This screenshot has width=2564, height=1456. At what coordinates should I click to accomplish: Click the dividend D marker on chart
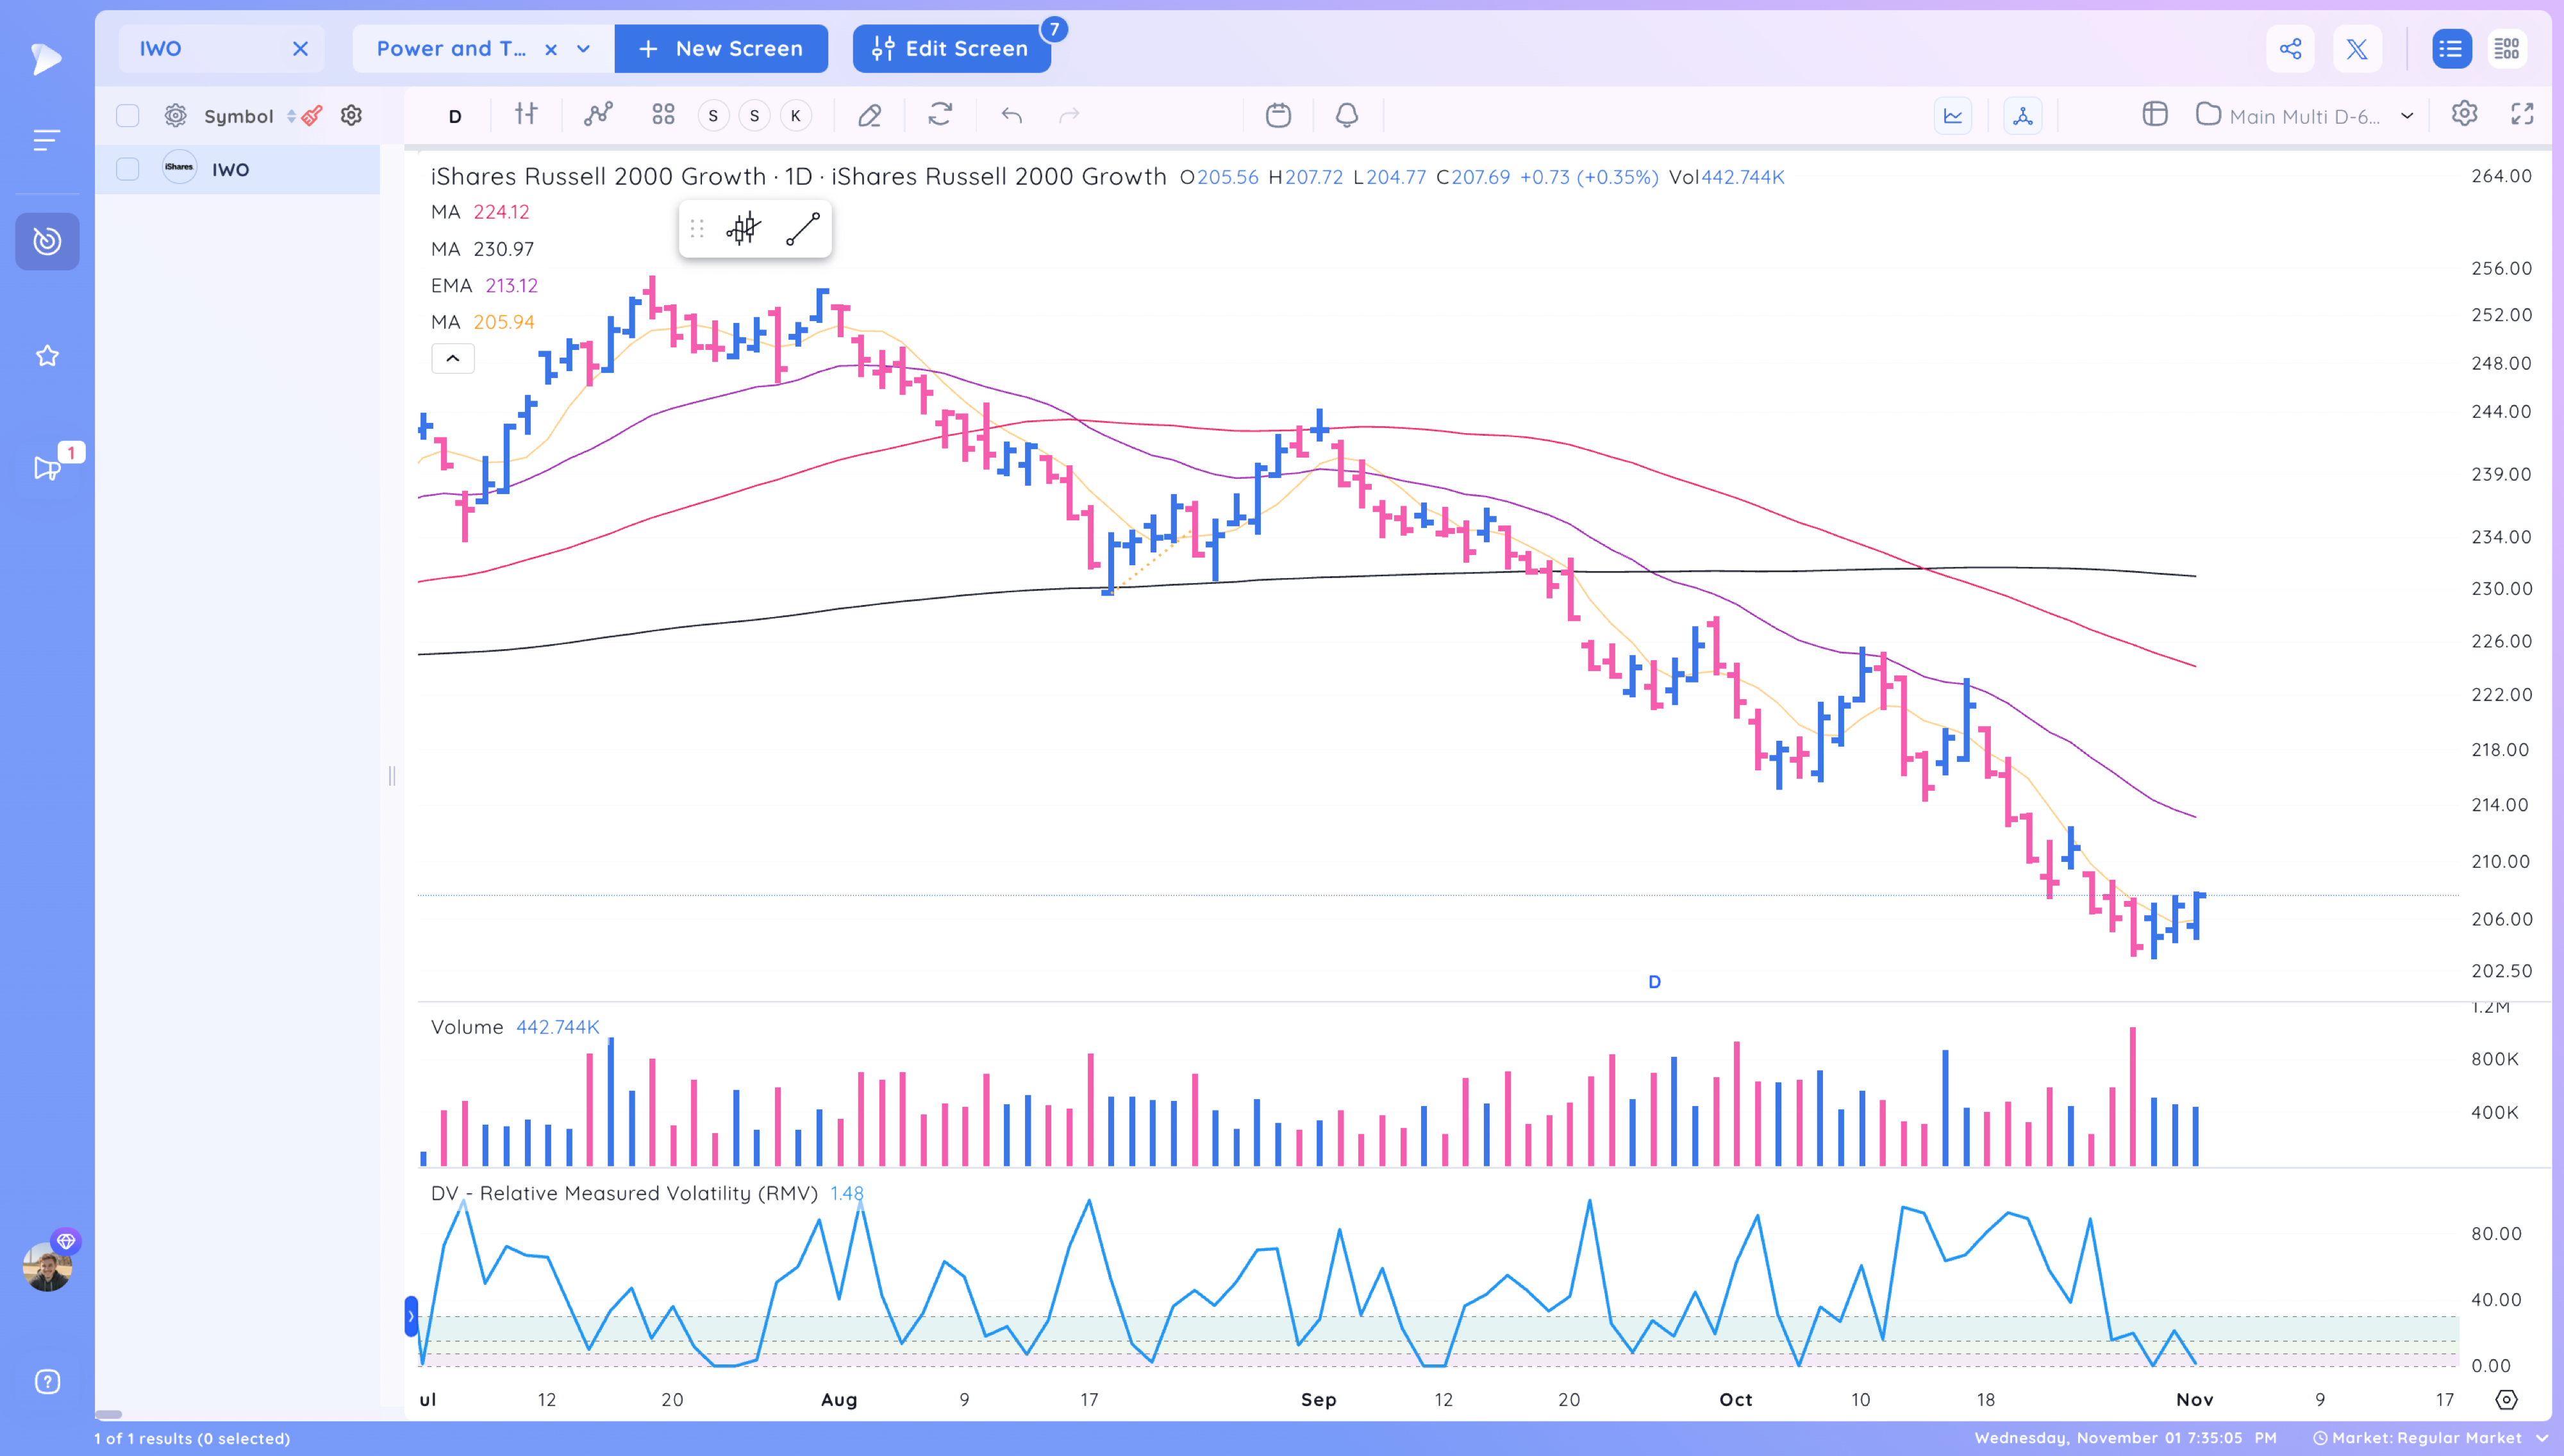pos(1654,982)
